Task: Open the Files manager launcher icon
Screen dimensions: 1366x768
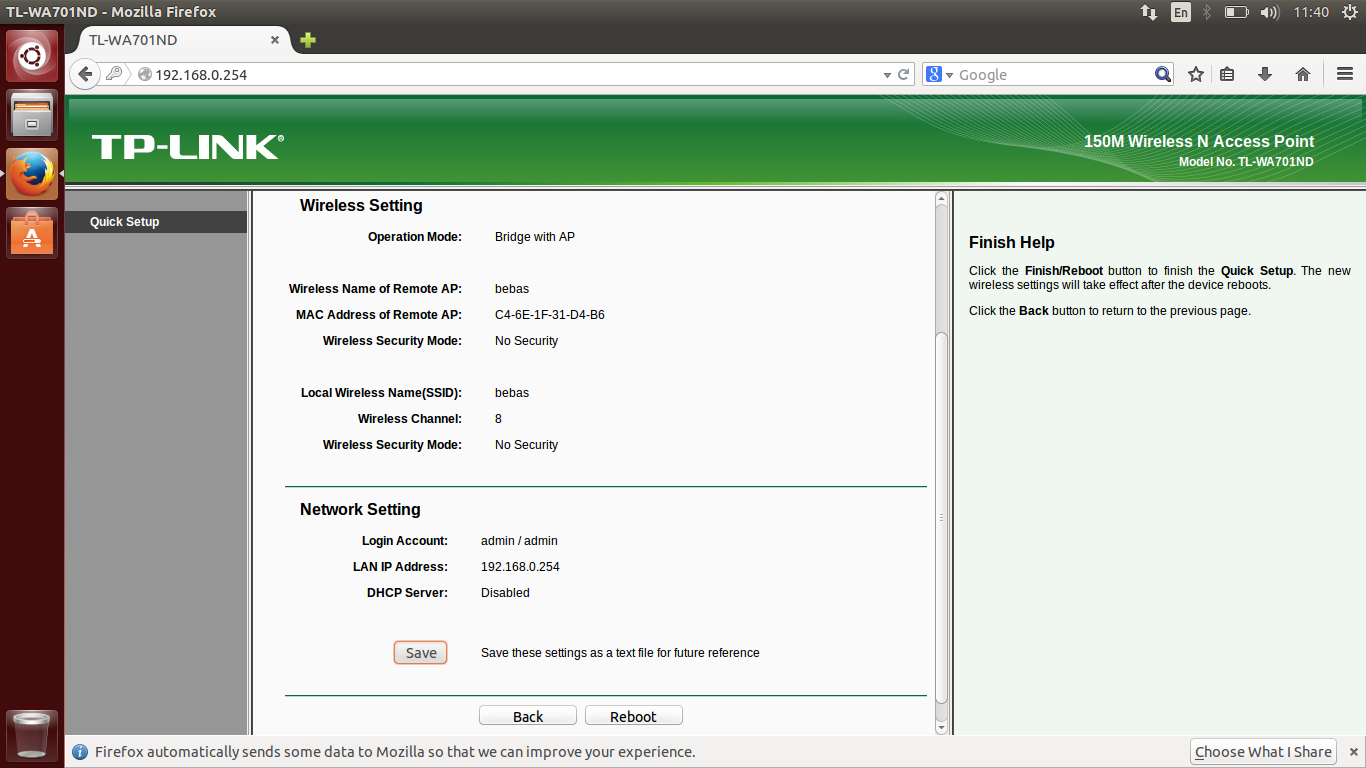Action: click(x=32, y=115)
